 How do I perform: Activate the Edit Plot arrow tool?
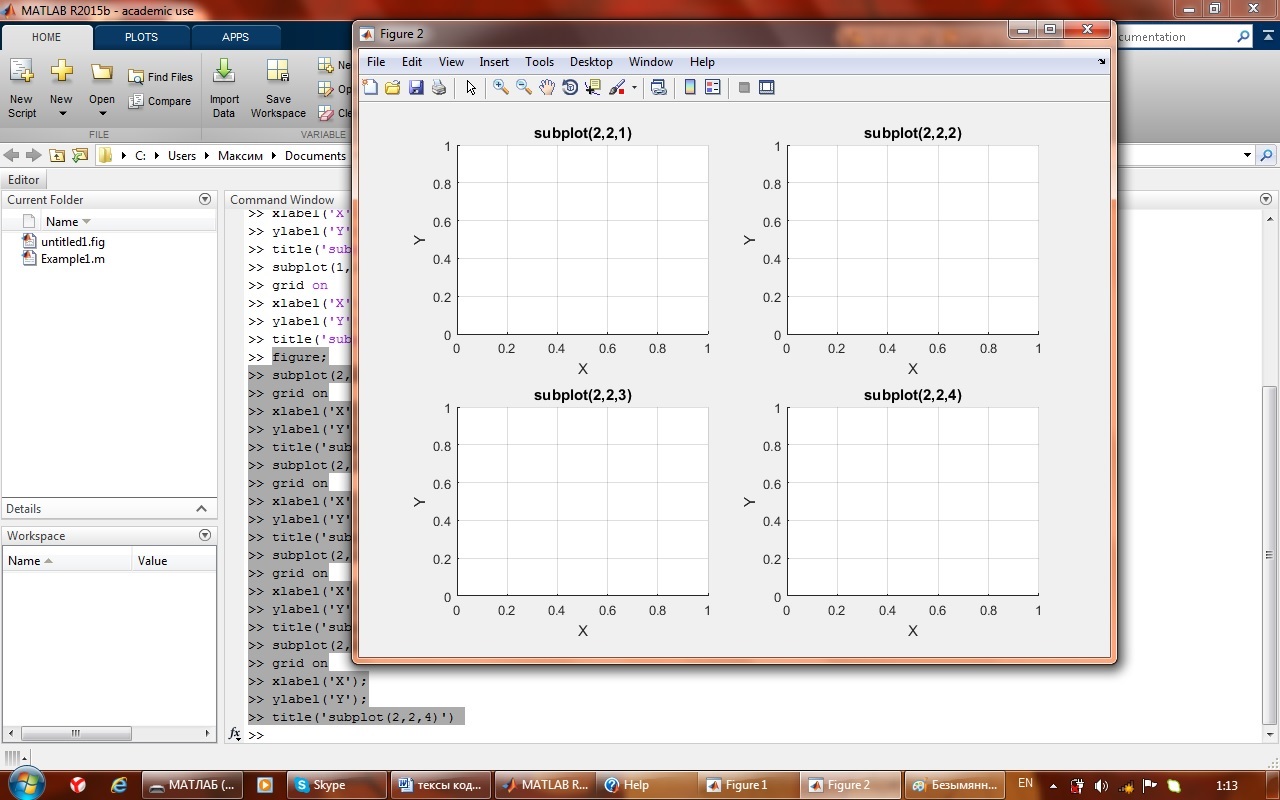[x=471, y=88]
